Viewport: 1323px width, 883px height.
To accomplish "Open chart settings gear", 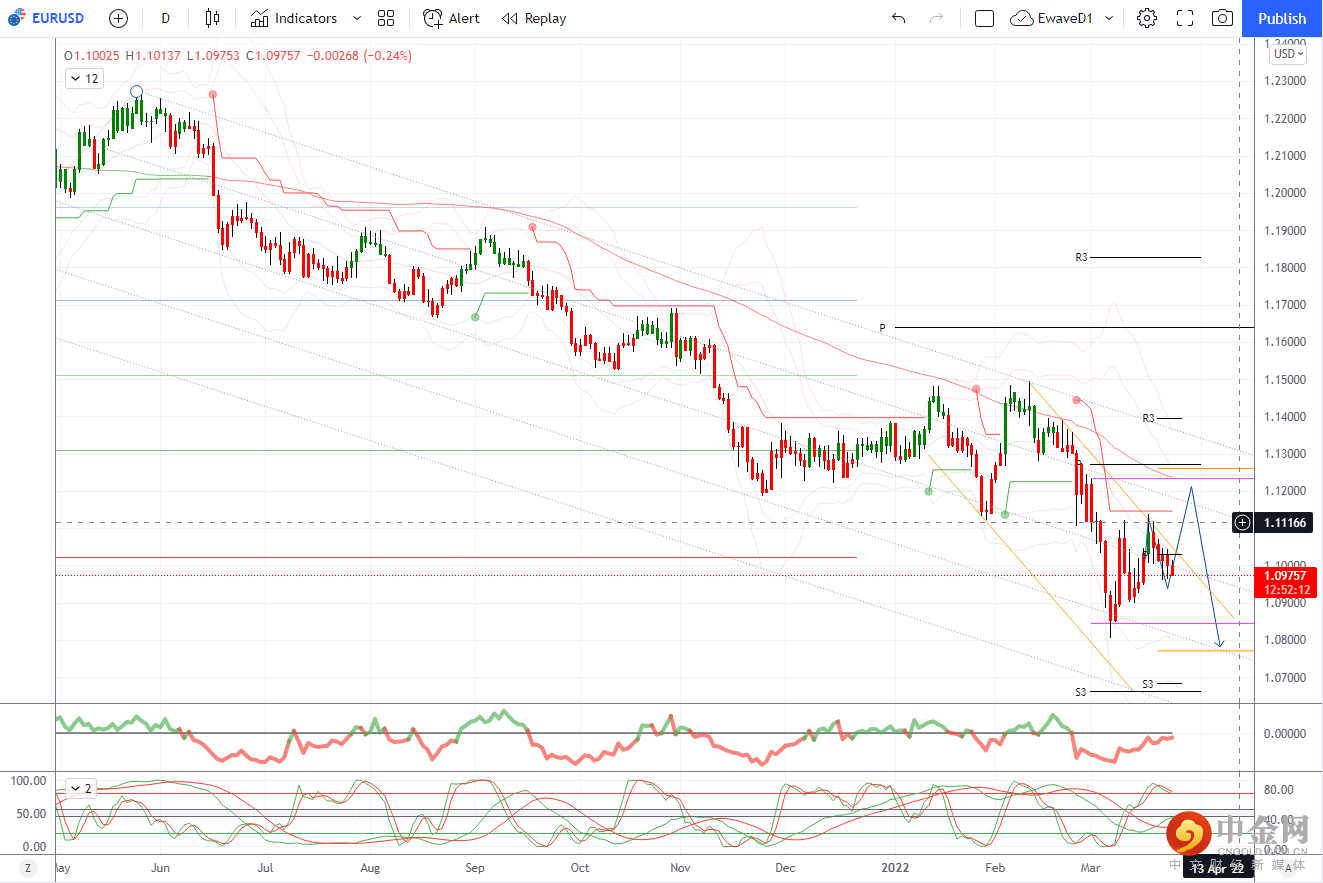I will (1147, 18).
